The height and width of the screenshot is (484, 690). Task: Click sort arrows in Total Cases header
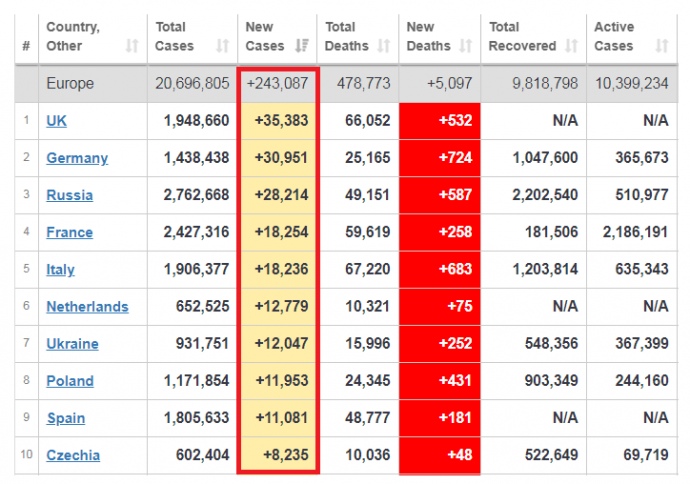[x=222, y=46]
